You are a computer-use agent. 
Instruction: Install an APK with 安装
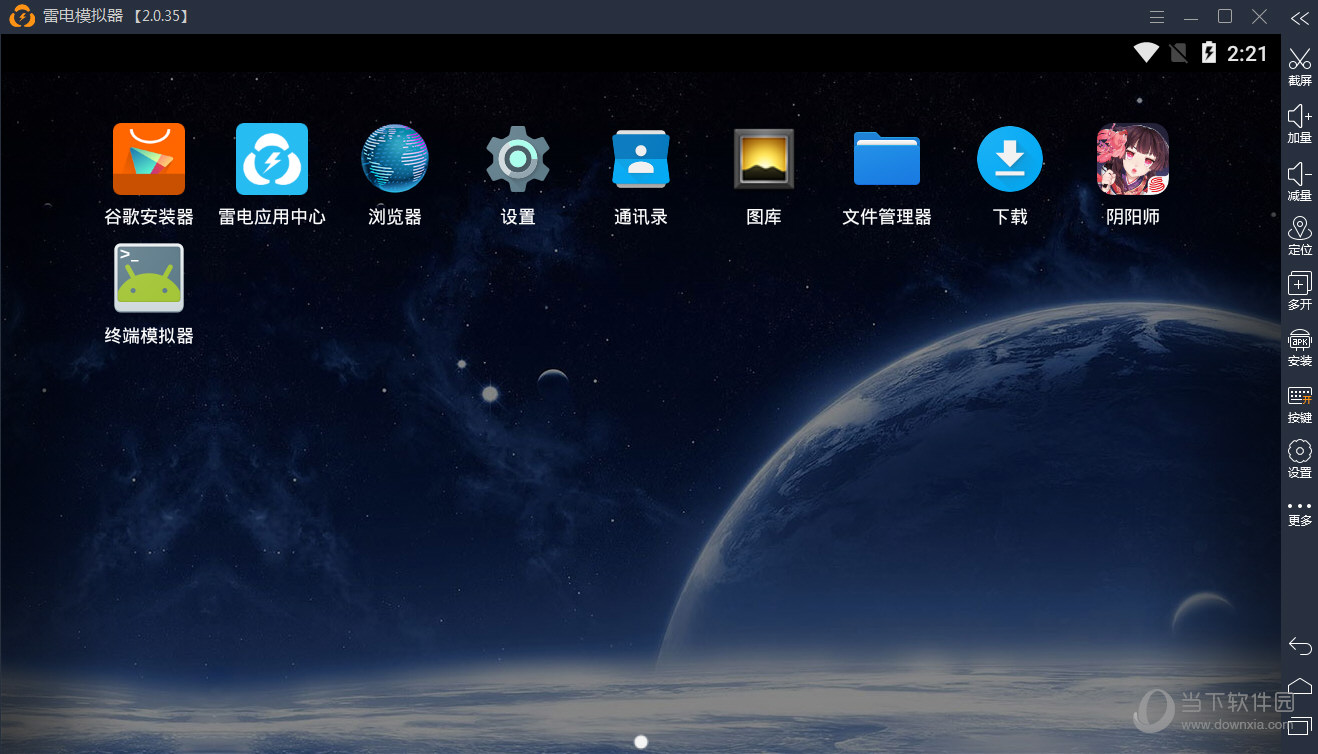(x=1300, y=347)
